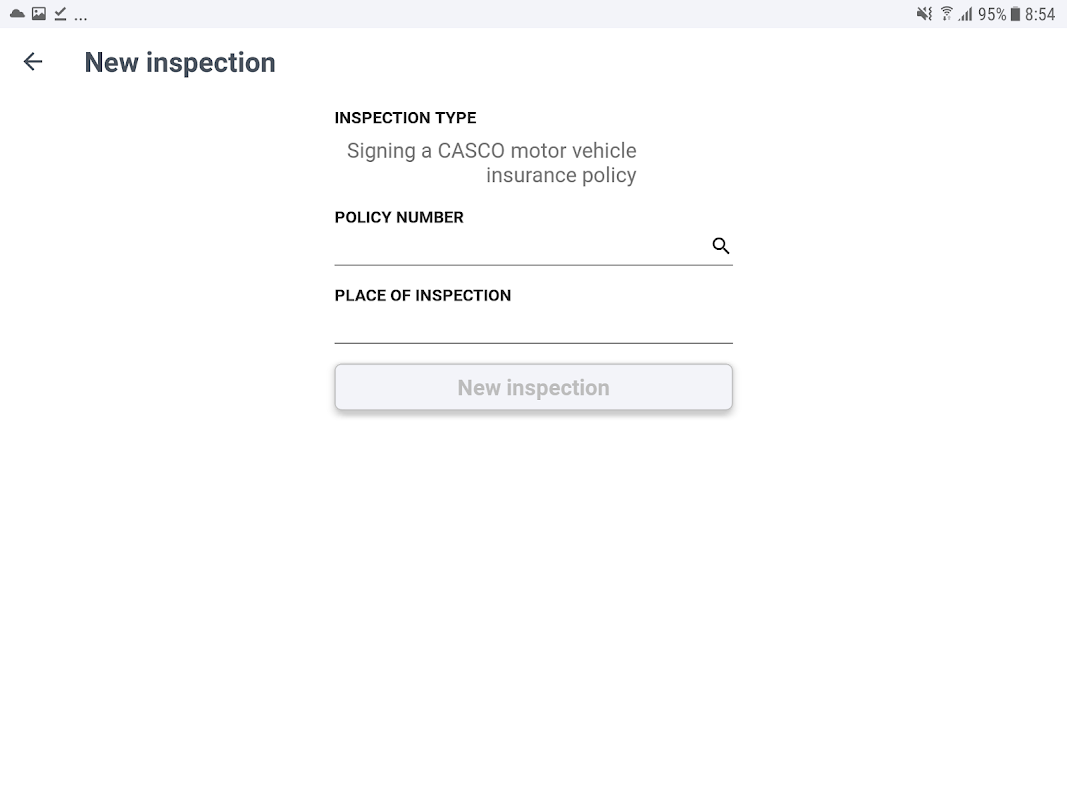Click the POLICY NUMBER label
Viewport: 1067px width, 800px height.
[x=399, y=217]
